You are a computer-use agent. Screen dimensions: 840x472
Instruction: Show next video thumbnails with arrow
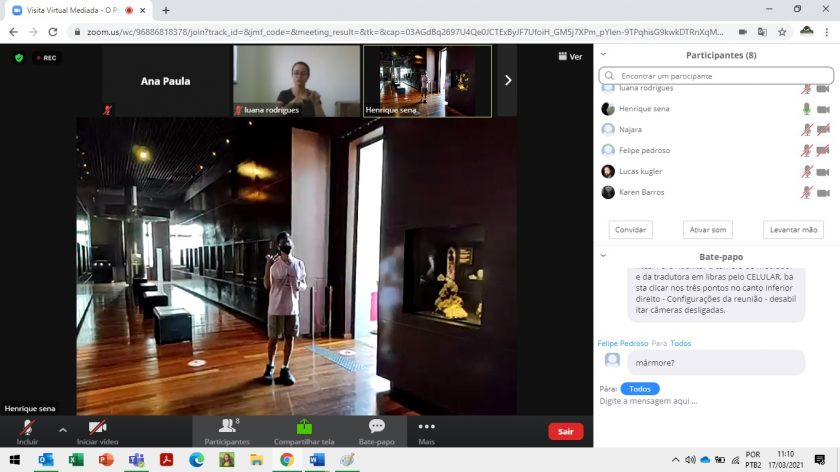[x=508, y=80]
